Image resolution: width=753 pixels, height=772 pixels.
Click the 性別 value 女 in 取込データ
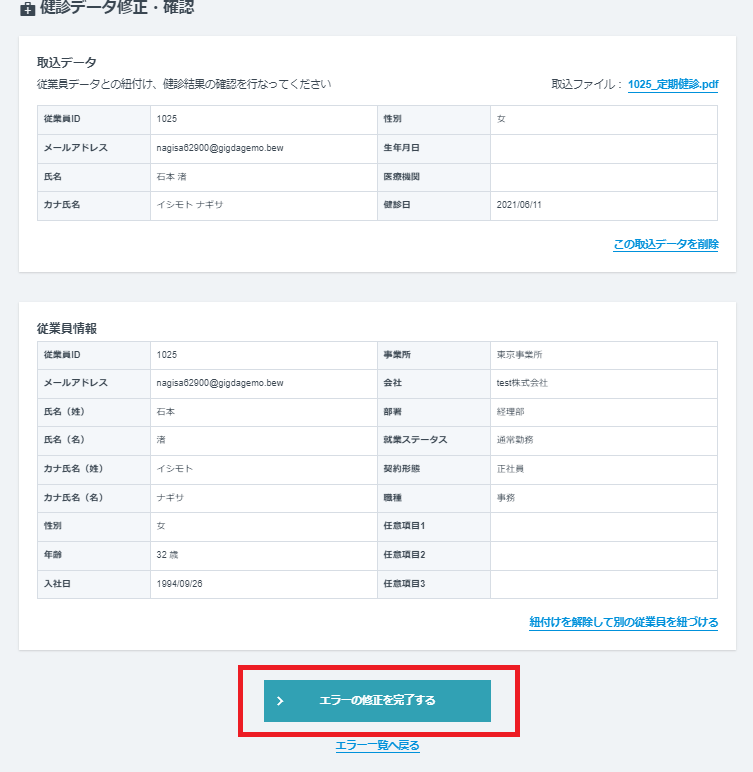pos(501,119)
